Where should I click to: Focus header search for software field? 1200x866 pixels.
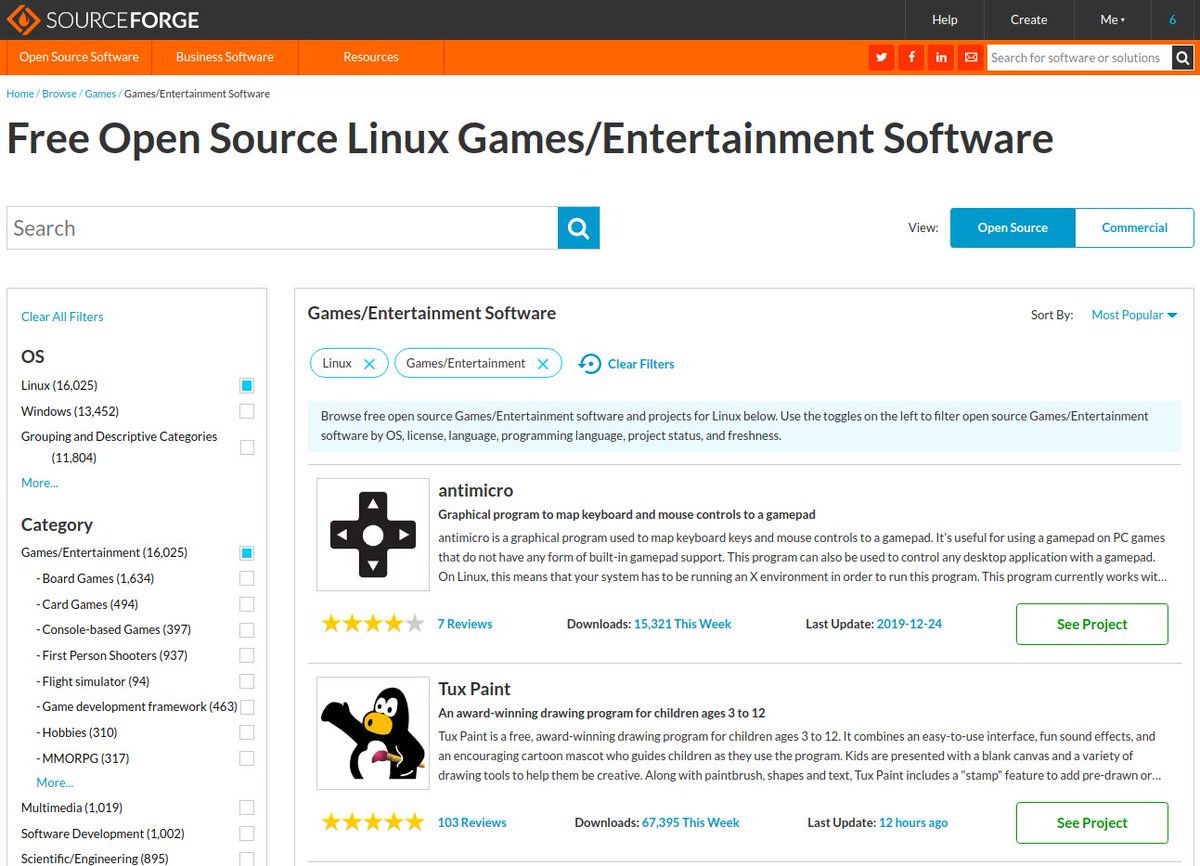tap(1077, 57)
